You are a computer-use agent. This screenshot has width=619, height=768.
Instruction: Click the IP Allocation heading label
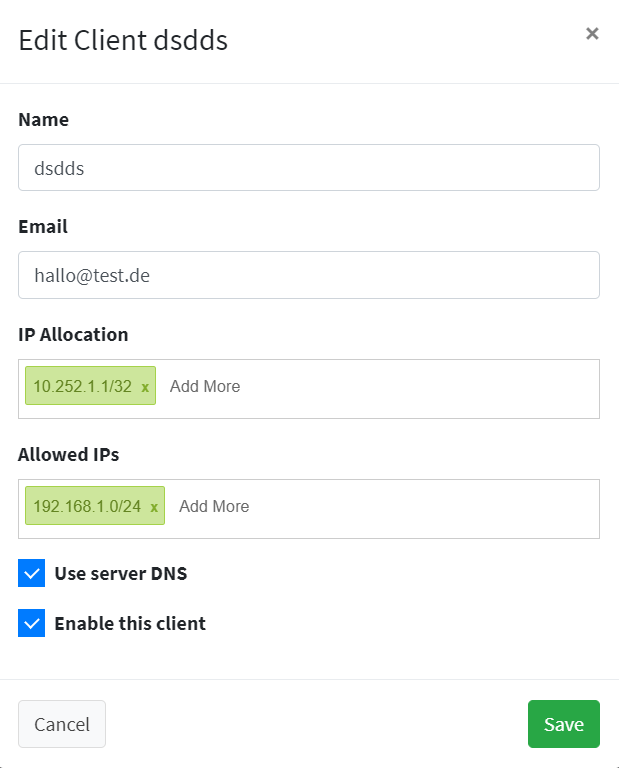(x=73, y=335)
